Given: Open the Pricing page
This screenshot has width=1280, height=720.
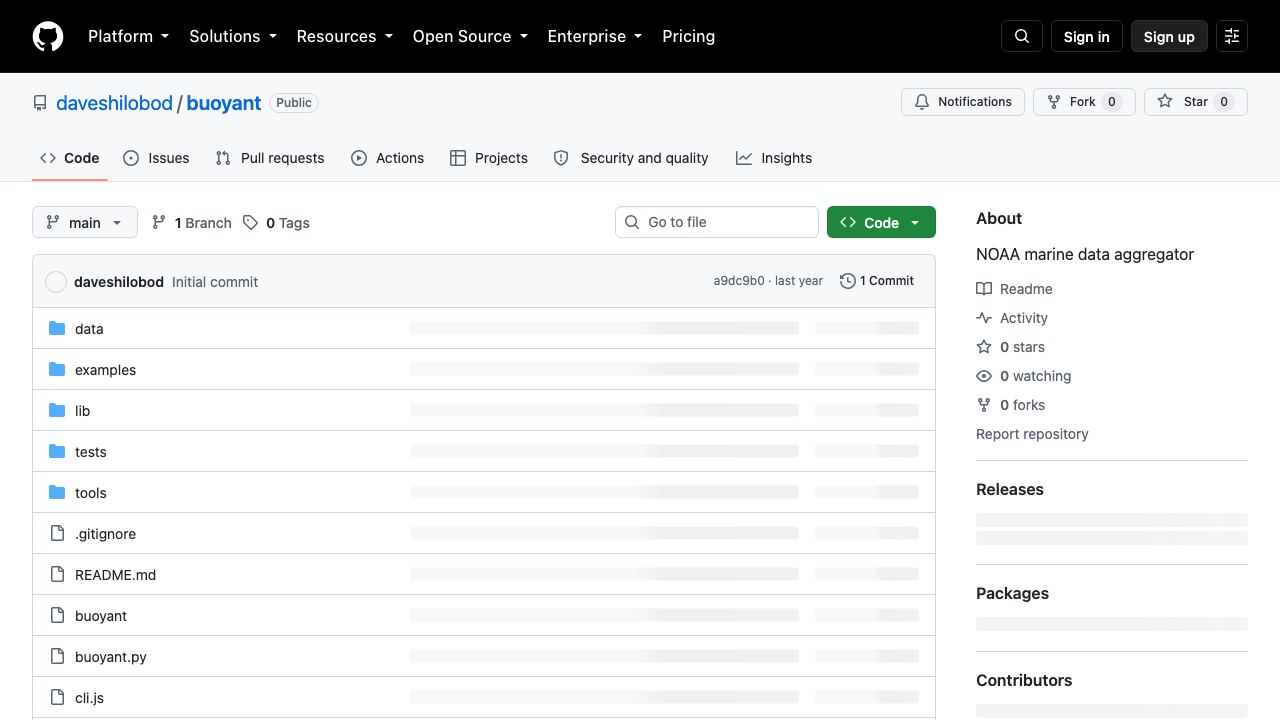Looking at the screenshot, I should coord(688,36).
